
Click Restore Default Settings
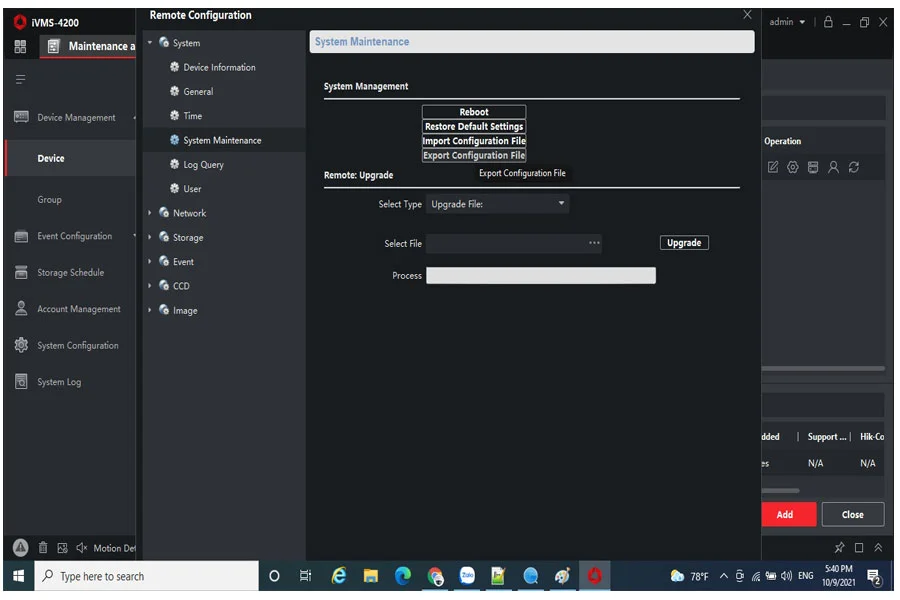474,126
